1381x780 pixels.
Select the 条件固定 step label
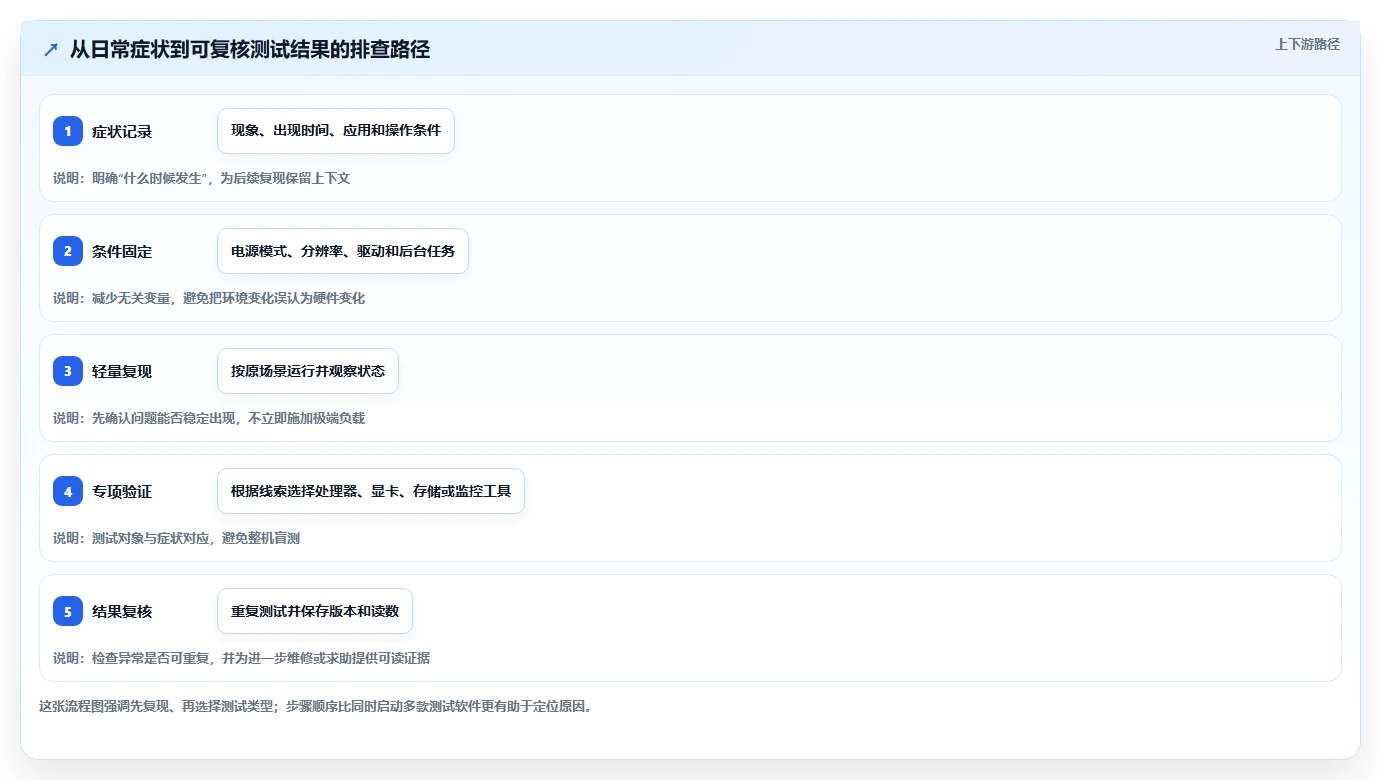pos(122,251)
